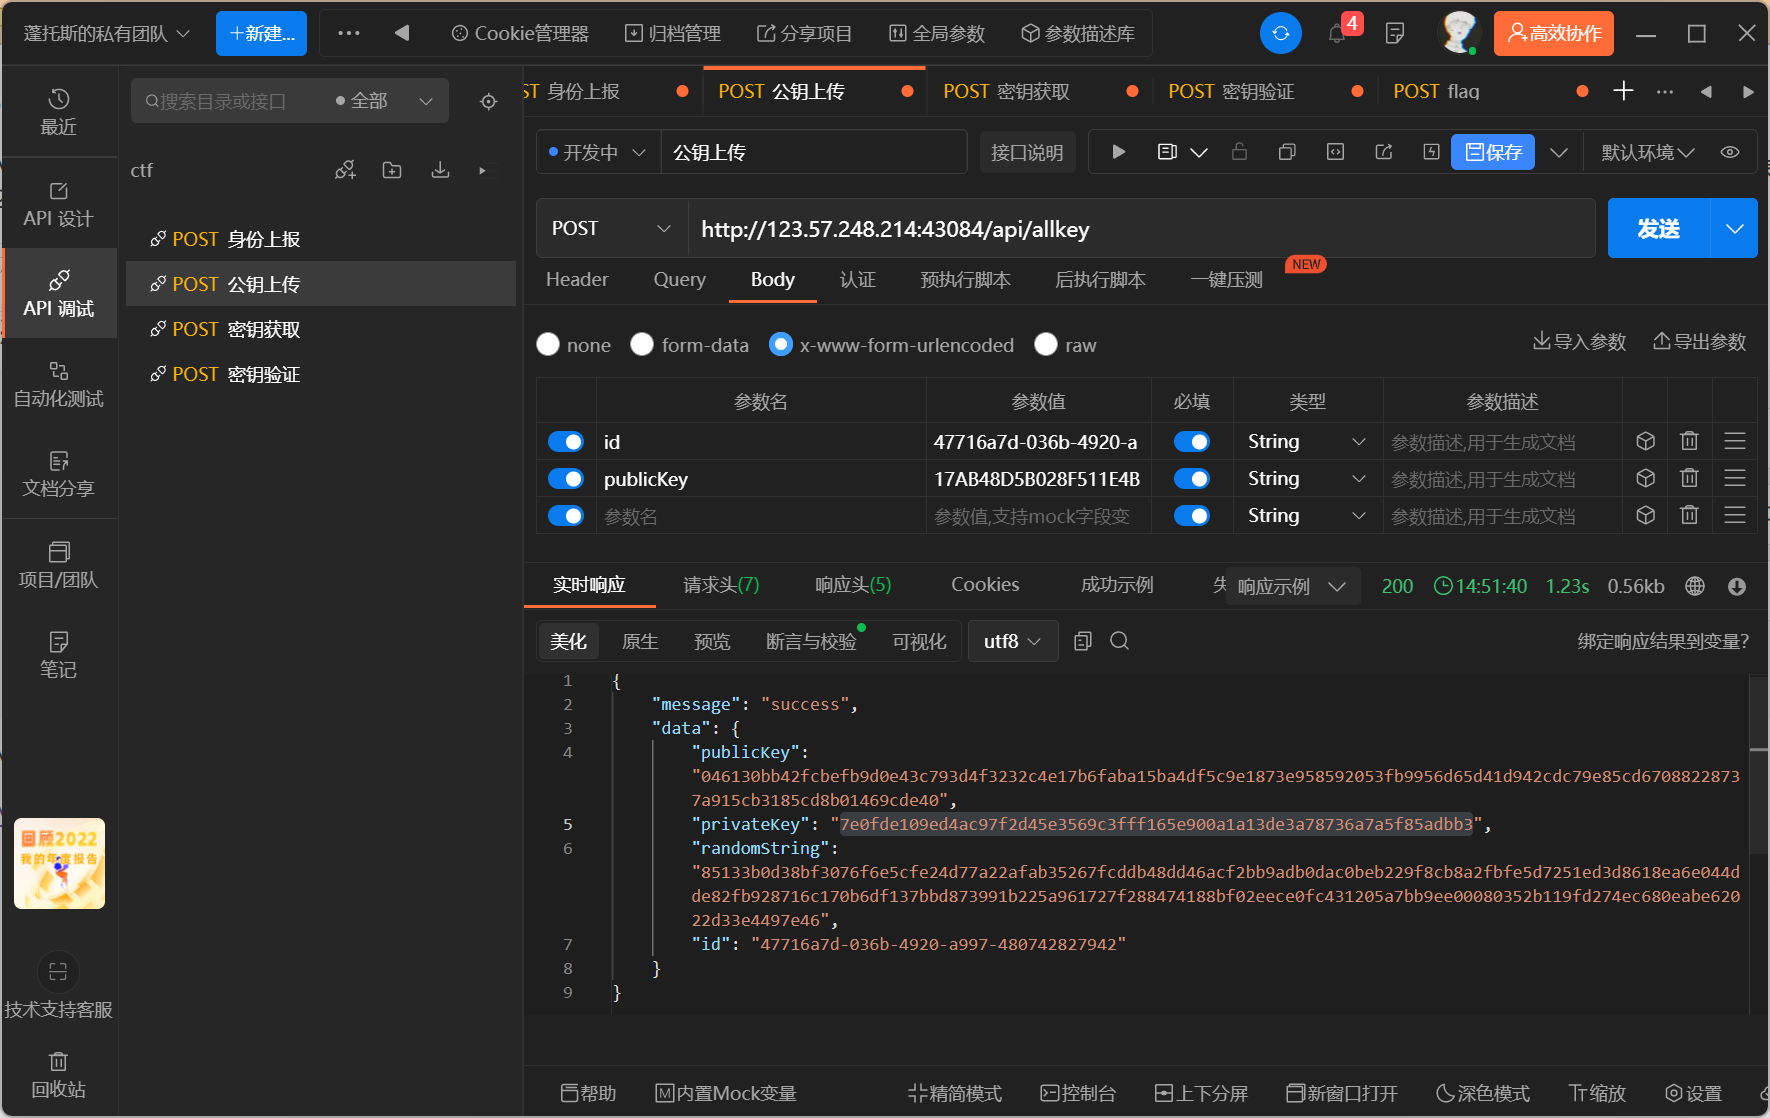Click the request URL input field
This screenshot has width=1770, height=1118.
pyautogui.click(x=1140, y=228)
